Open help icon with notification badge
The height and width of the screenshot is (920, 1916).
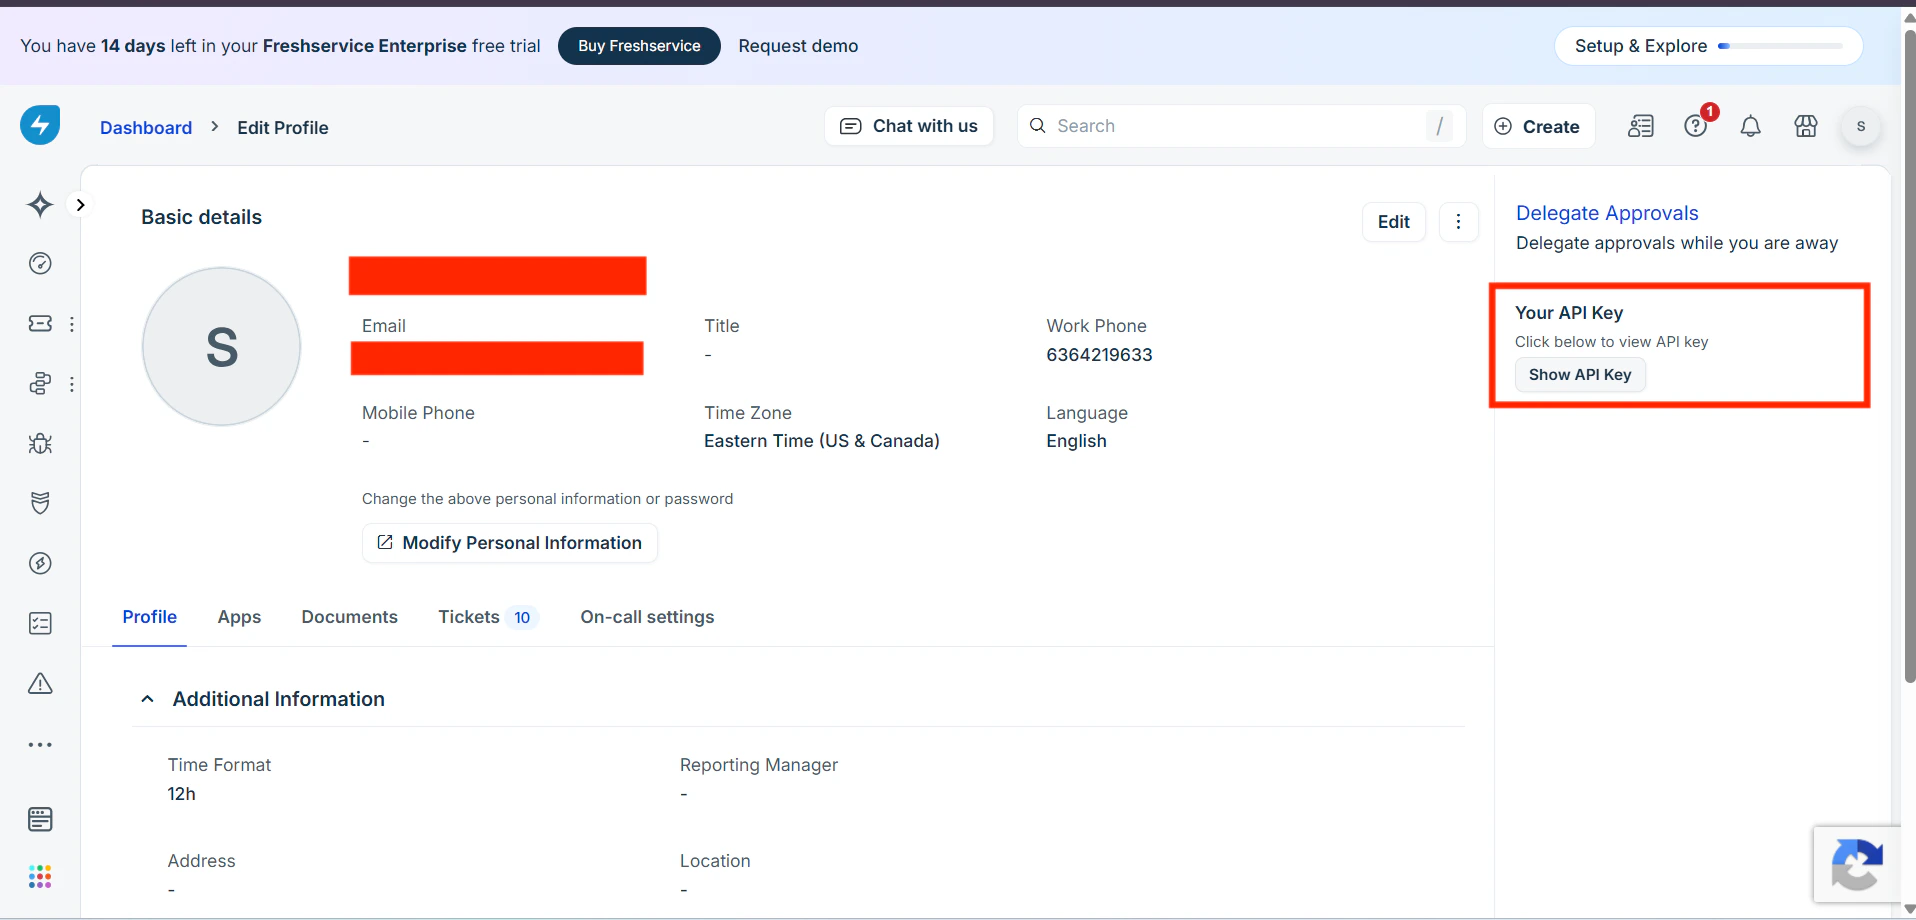(x=1696, y=126)
